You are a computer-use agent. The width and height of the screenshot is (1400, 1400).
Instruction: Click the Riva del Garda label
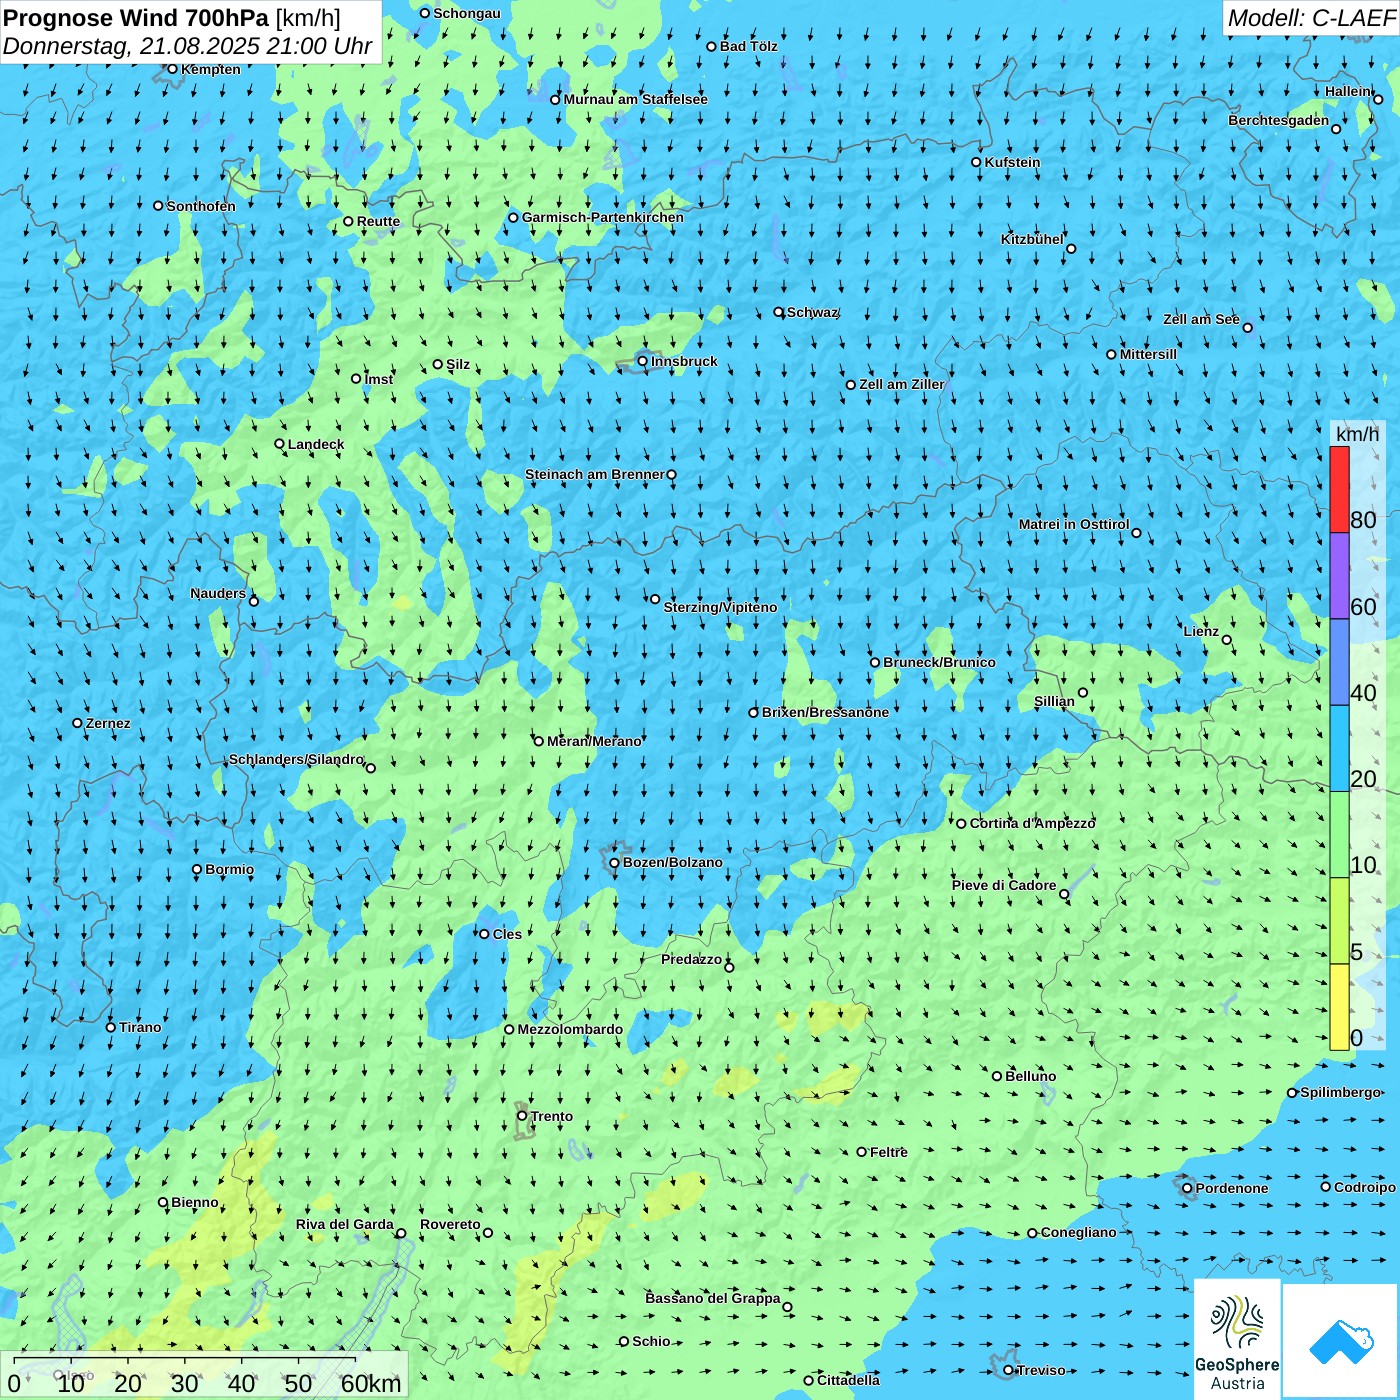click(x=345, y=1224)
